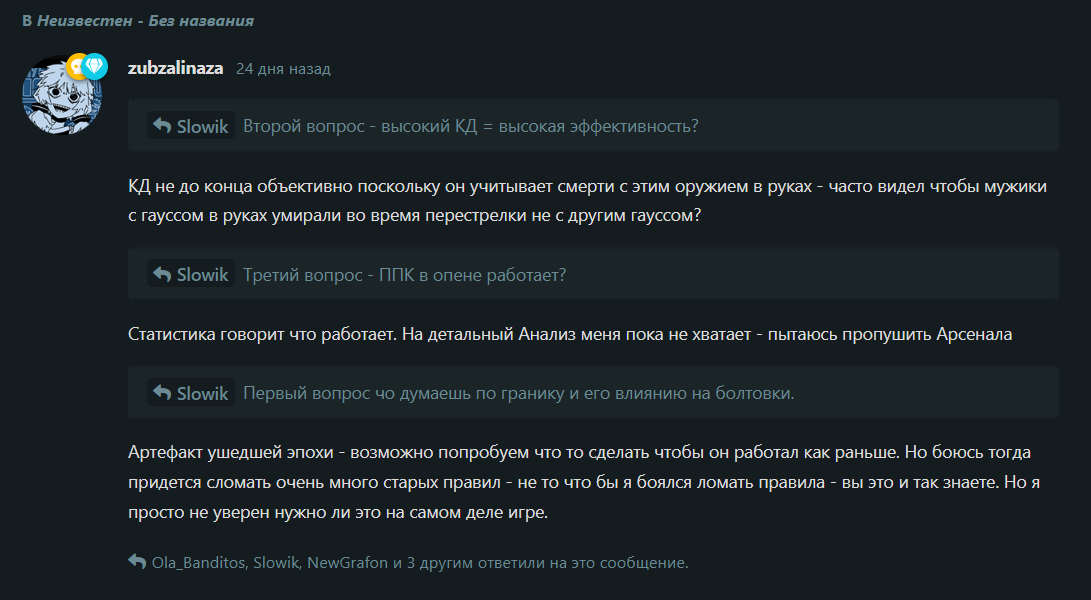Click the yellow skull badge on the avatar
The image size is (1091, 600).
coord(77,67)
